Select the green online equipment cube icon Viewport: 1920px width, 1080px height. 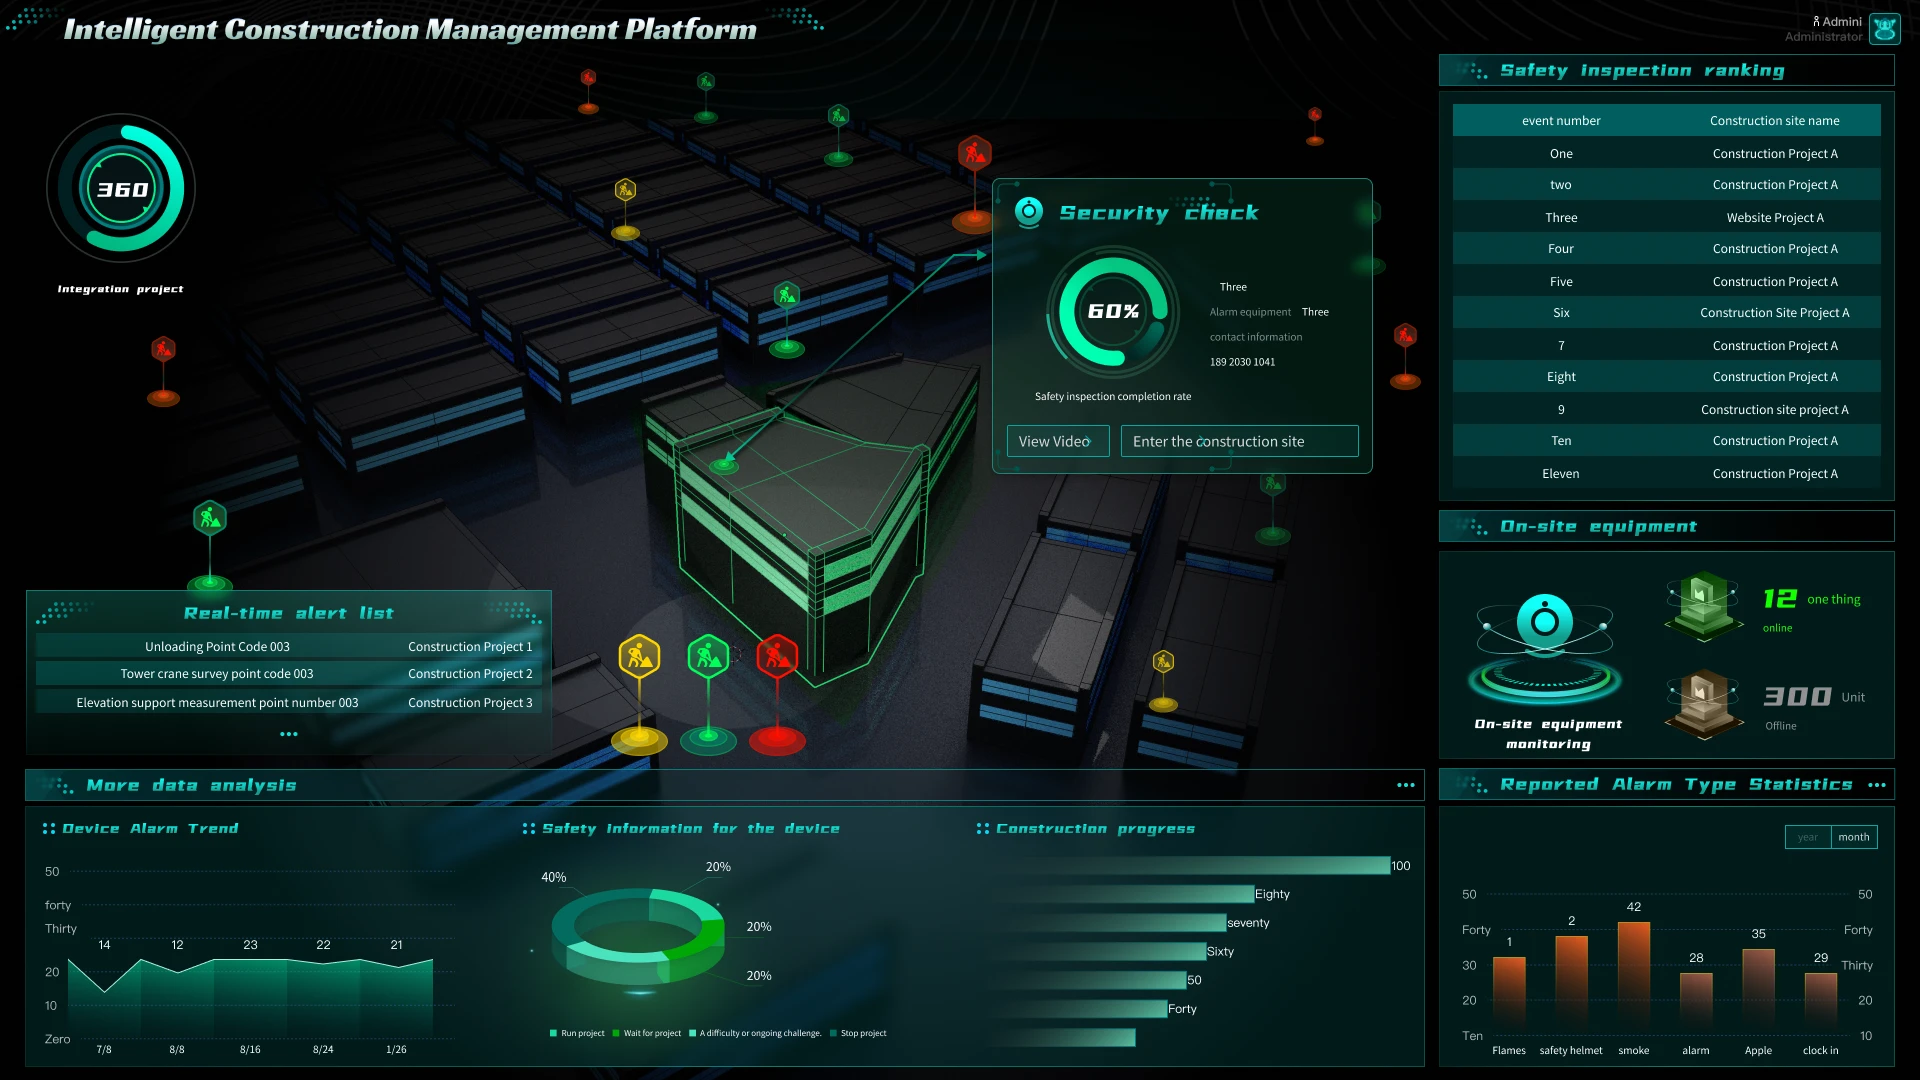tap(1703, 603)
